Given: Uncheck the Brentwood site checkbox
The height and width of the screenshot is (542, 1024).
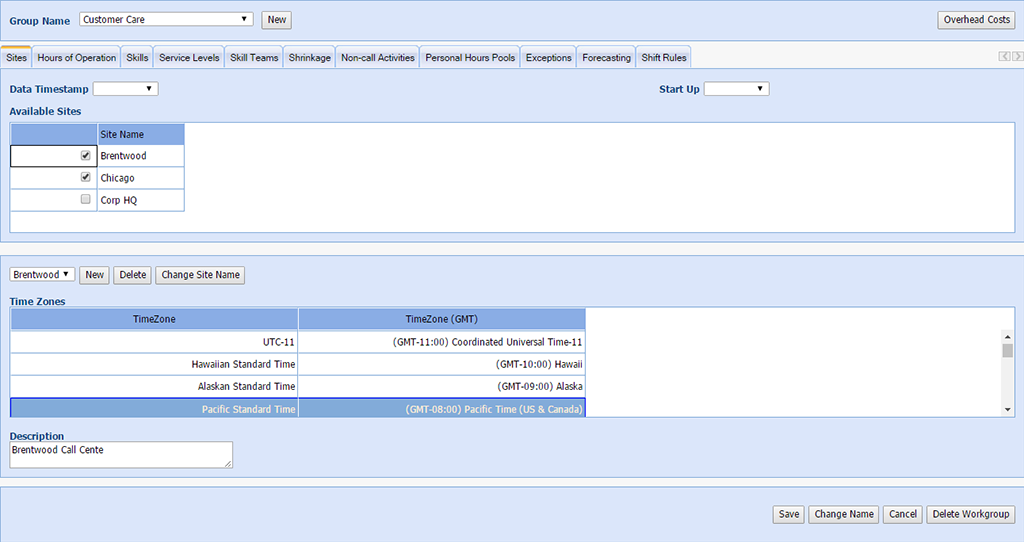Looking at the screenshot, I should pyautogui.click(x=86, y=156).
